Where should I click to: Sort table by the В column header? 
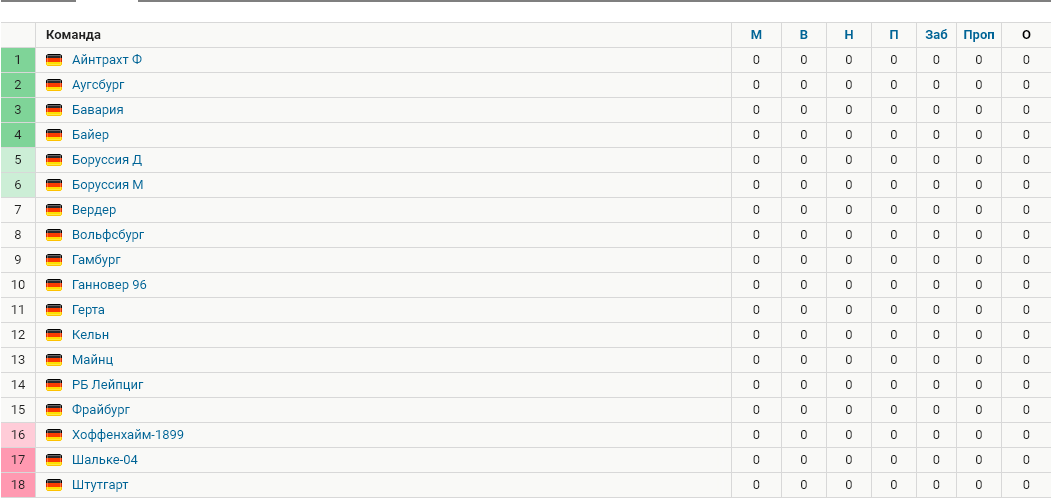click(x=803, y=35)
